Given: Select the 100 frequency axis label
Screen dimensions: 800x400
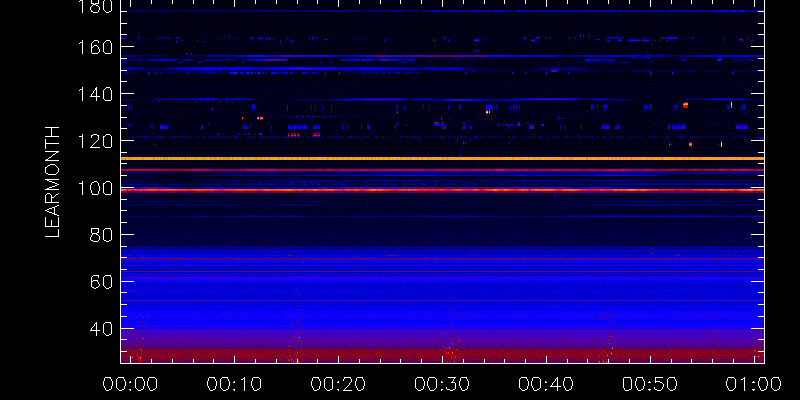Looking at the screenshot, I should point(95,188).
